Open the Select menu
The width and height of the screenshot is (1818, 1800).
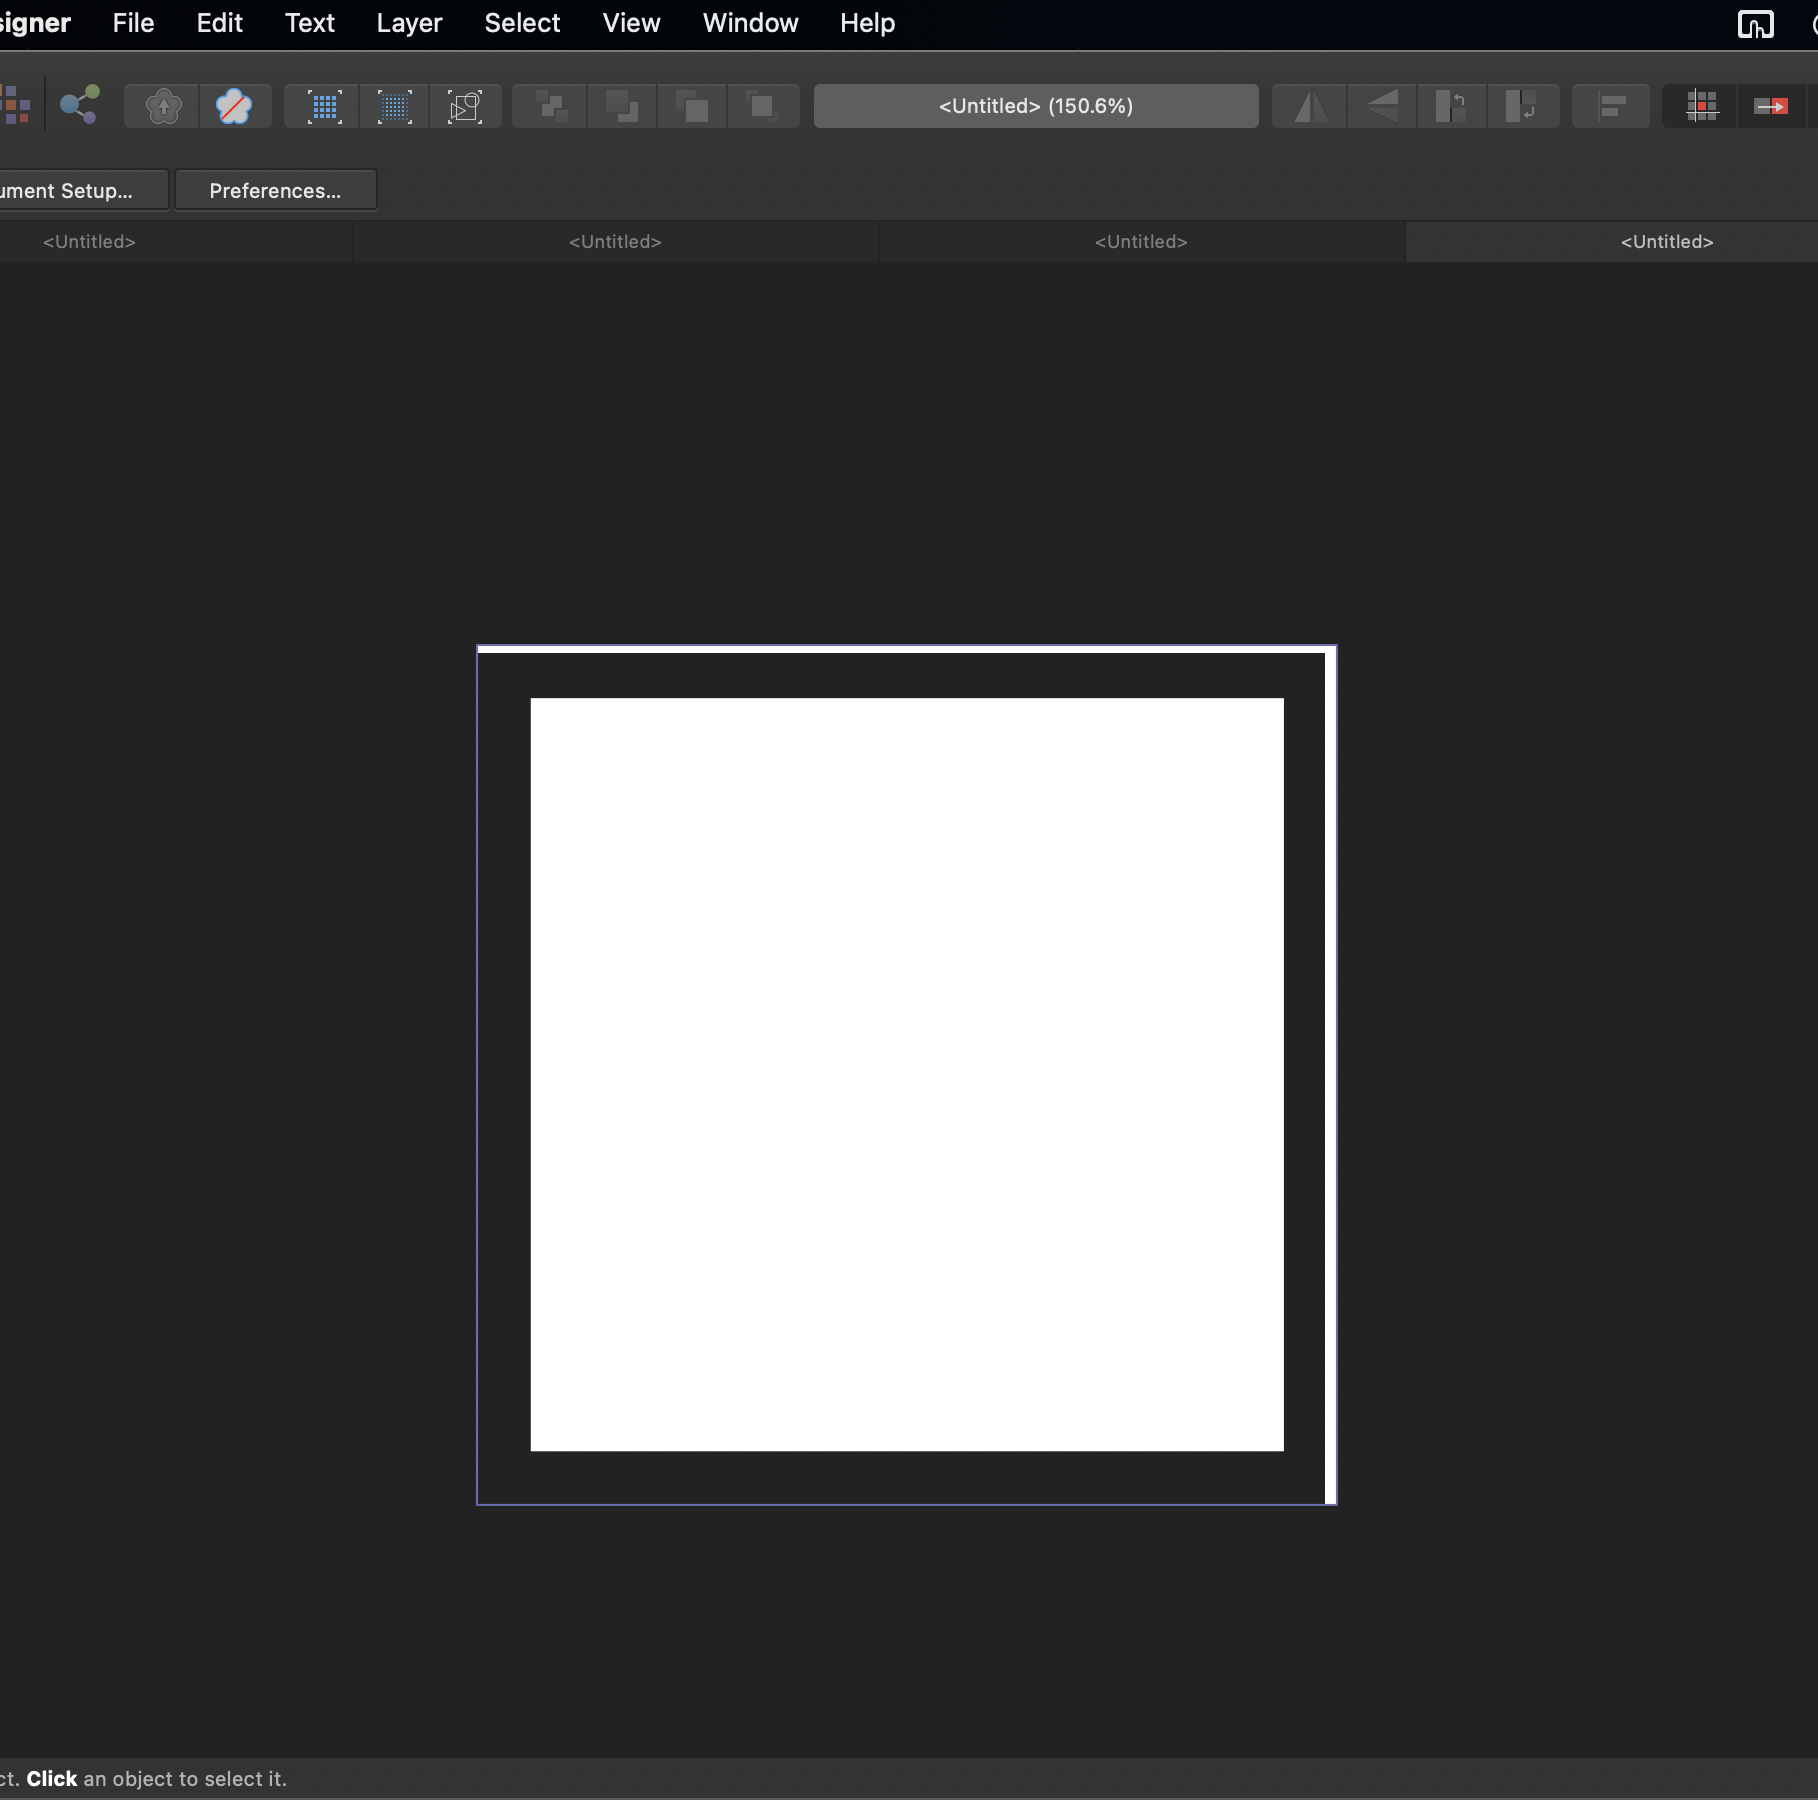point(522,23)
